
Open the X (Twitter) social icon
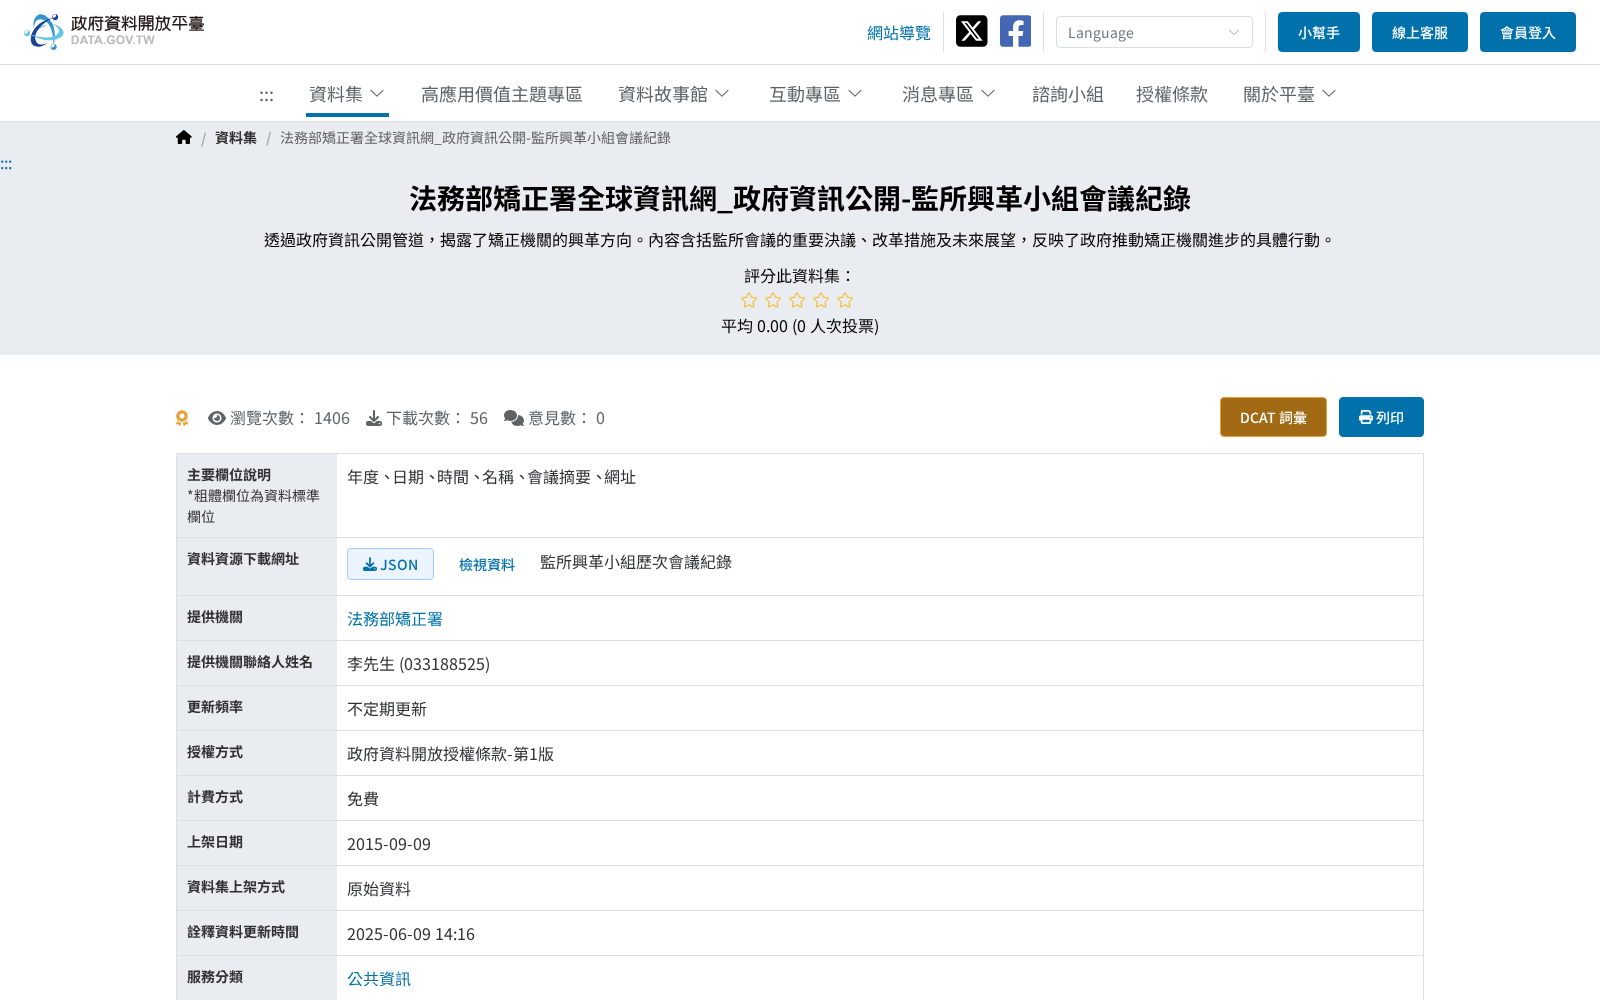971,31
